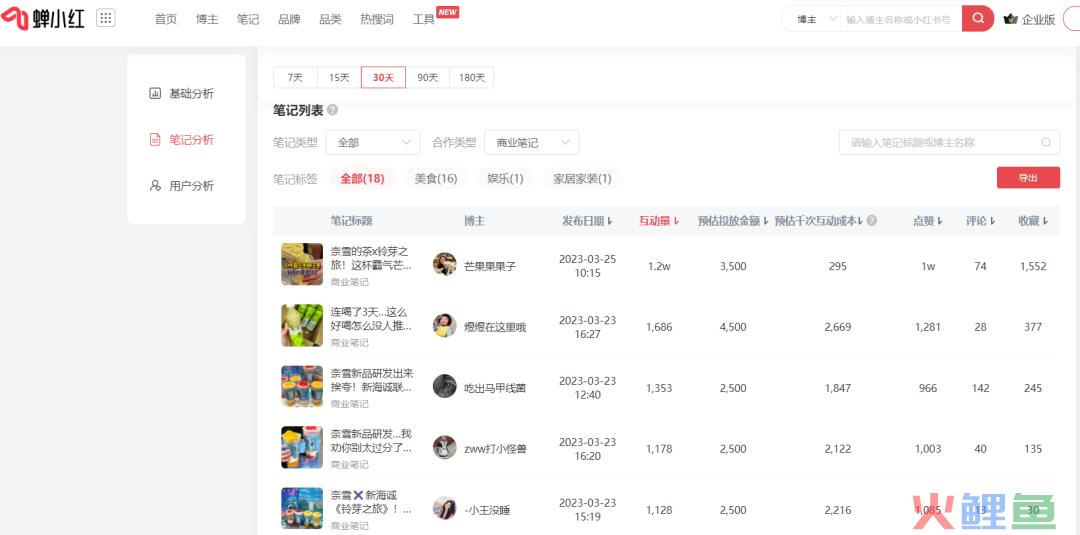This screenshot has height=535, width=1080.
Task: Open thumbnail of 奈雪的茶x铃芽之旅 note
Action: (x=302, y=264)
